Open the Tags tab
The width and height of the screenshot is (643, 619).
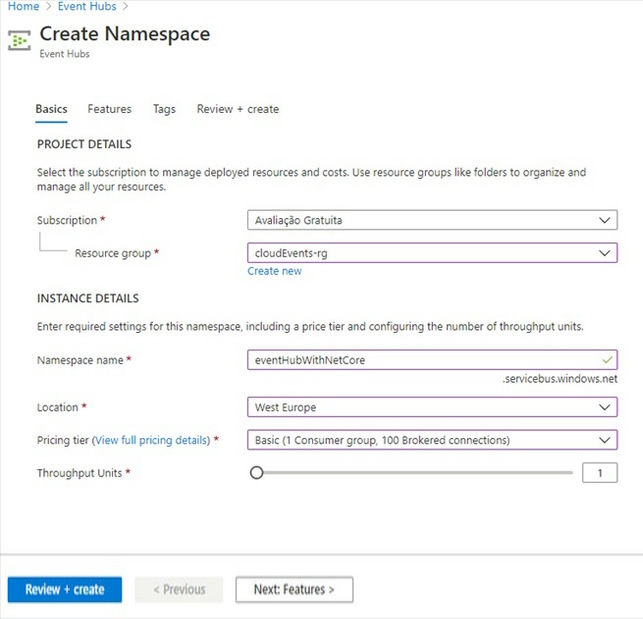164,109
